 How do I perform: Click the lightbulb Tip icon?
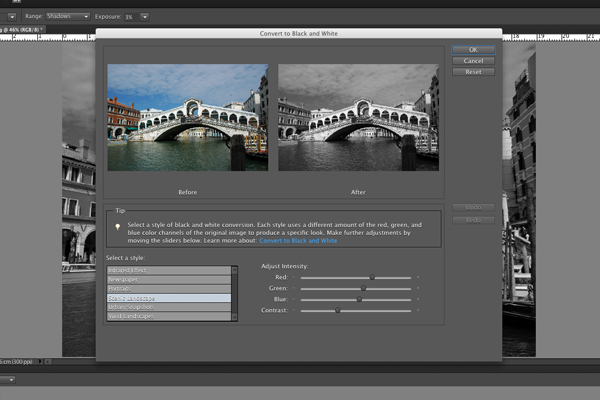click(x=119, y=227)
